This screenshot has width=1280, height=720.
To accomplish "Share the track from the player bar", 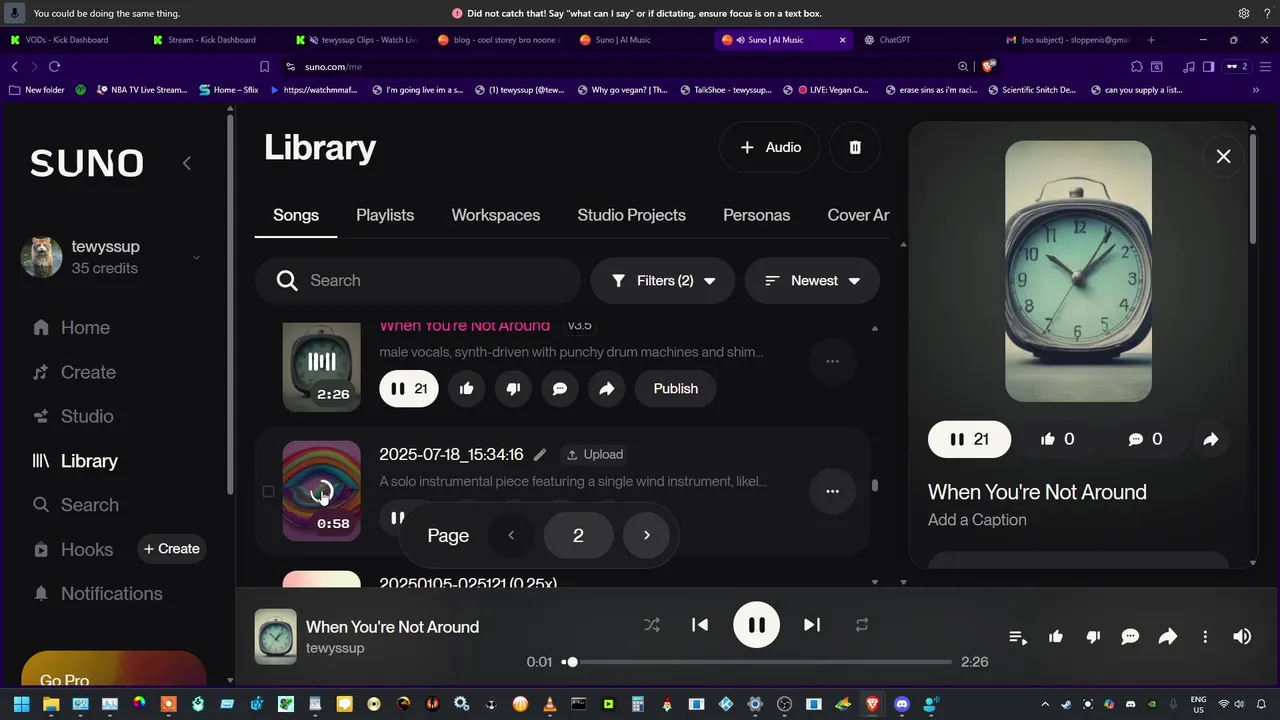I will click(x=1168, y=637).
